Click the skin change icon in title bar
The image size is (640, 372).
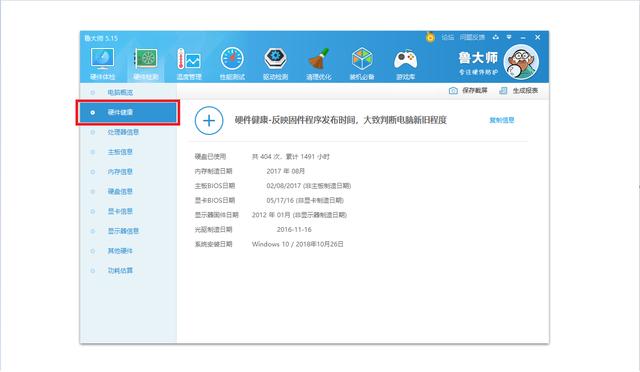496,37
